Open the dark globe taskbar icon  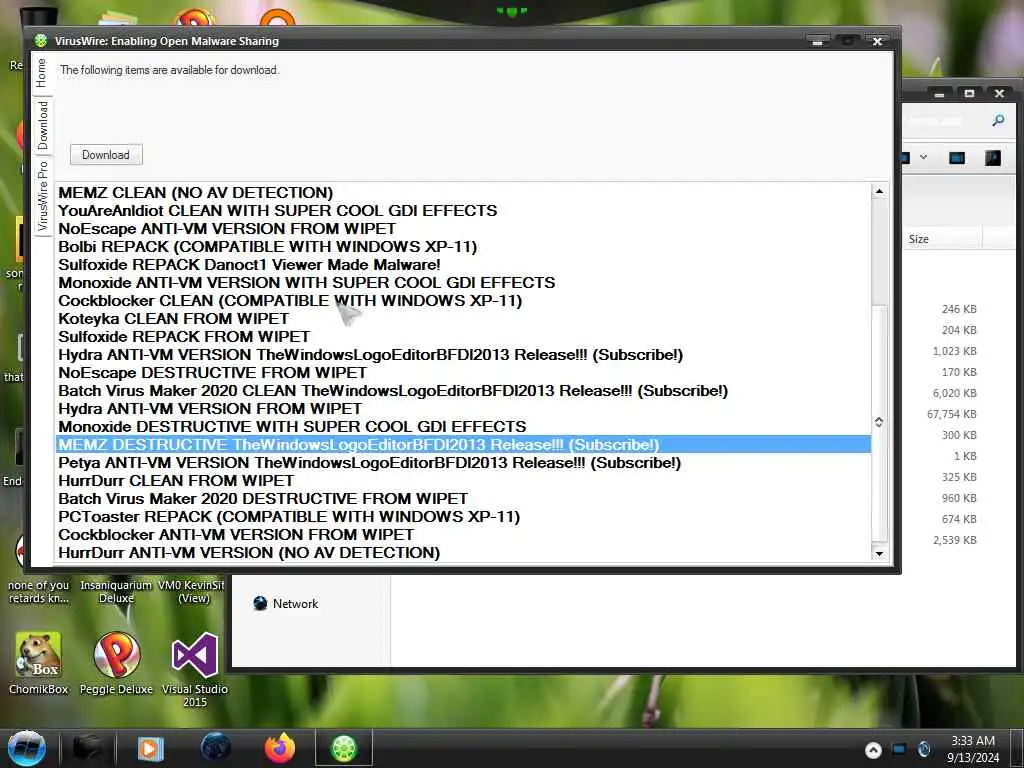pos(216,748)
